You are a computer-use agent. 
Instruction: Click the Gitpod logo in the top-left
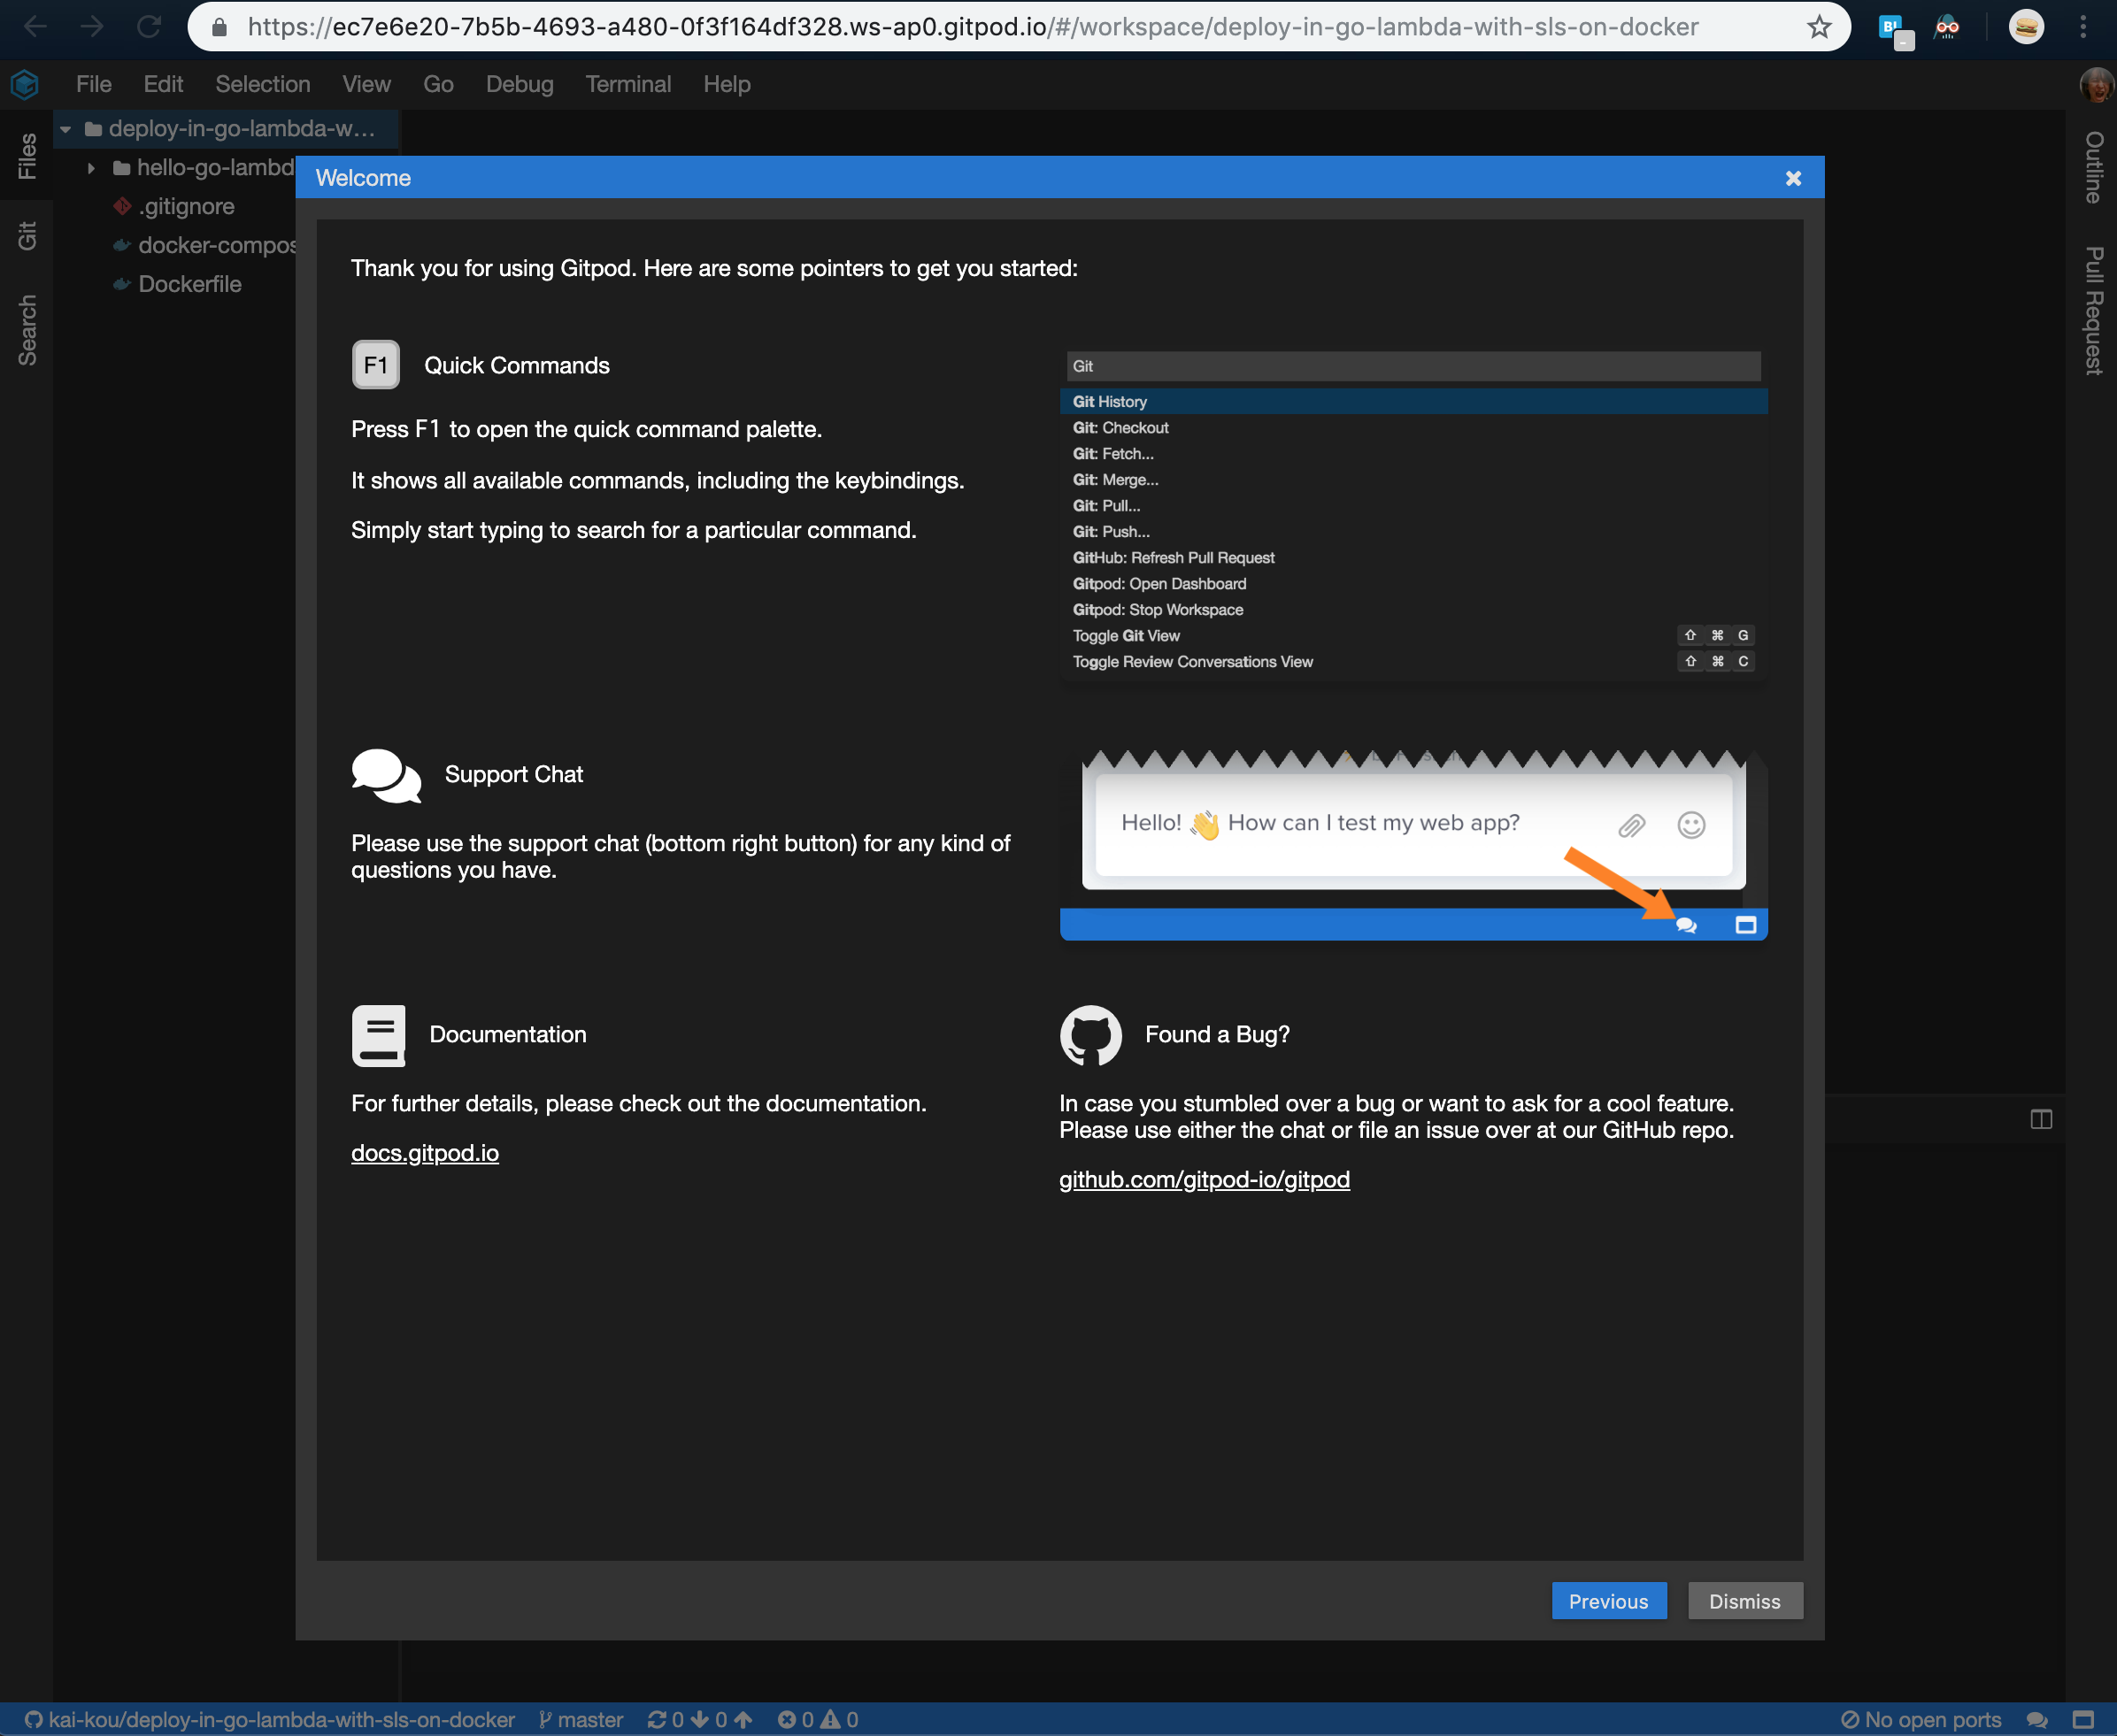(x=23, y=84)
